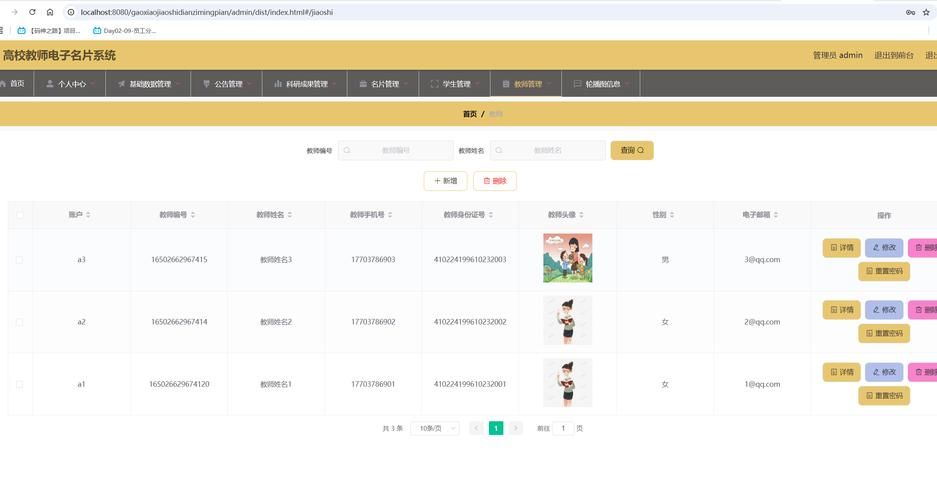The width and height of the screenshot is (937, 500).
Task: Click email cell 2@qq.com
Action: coord(762,321)
